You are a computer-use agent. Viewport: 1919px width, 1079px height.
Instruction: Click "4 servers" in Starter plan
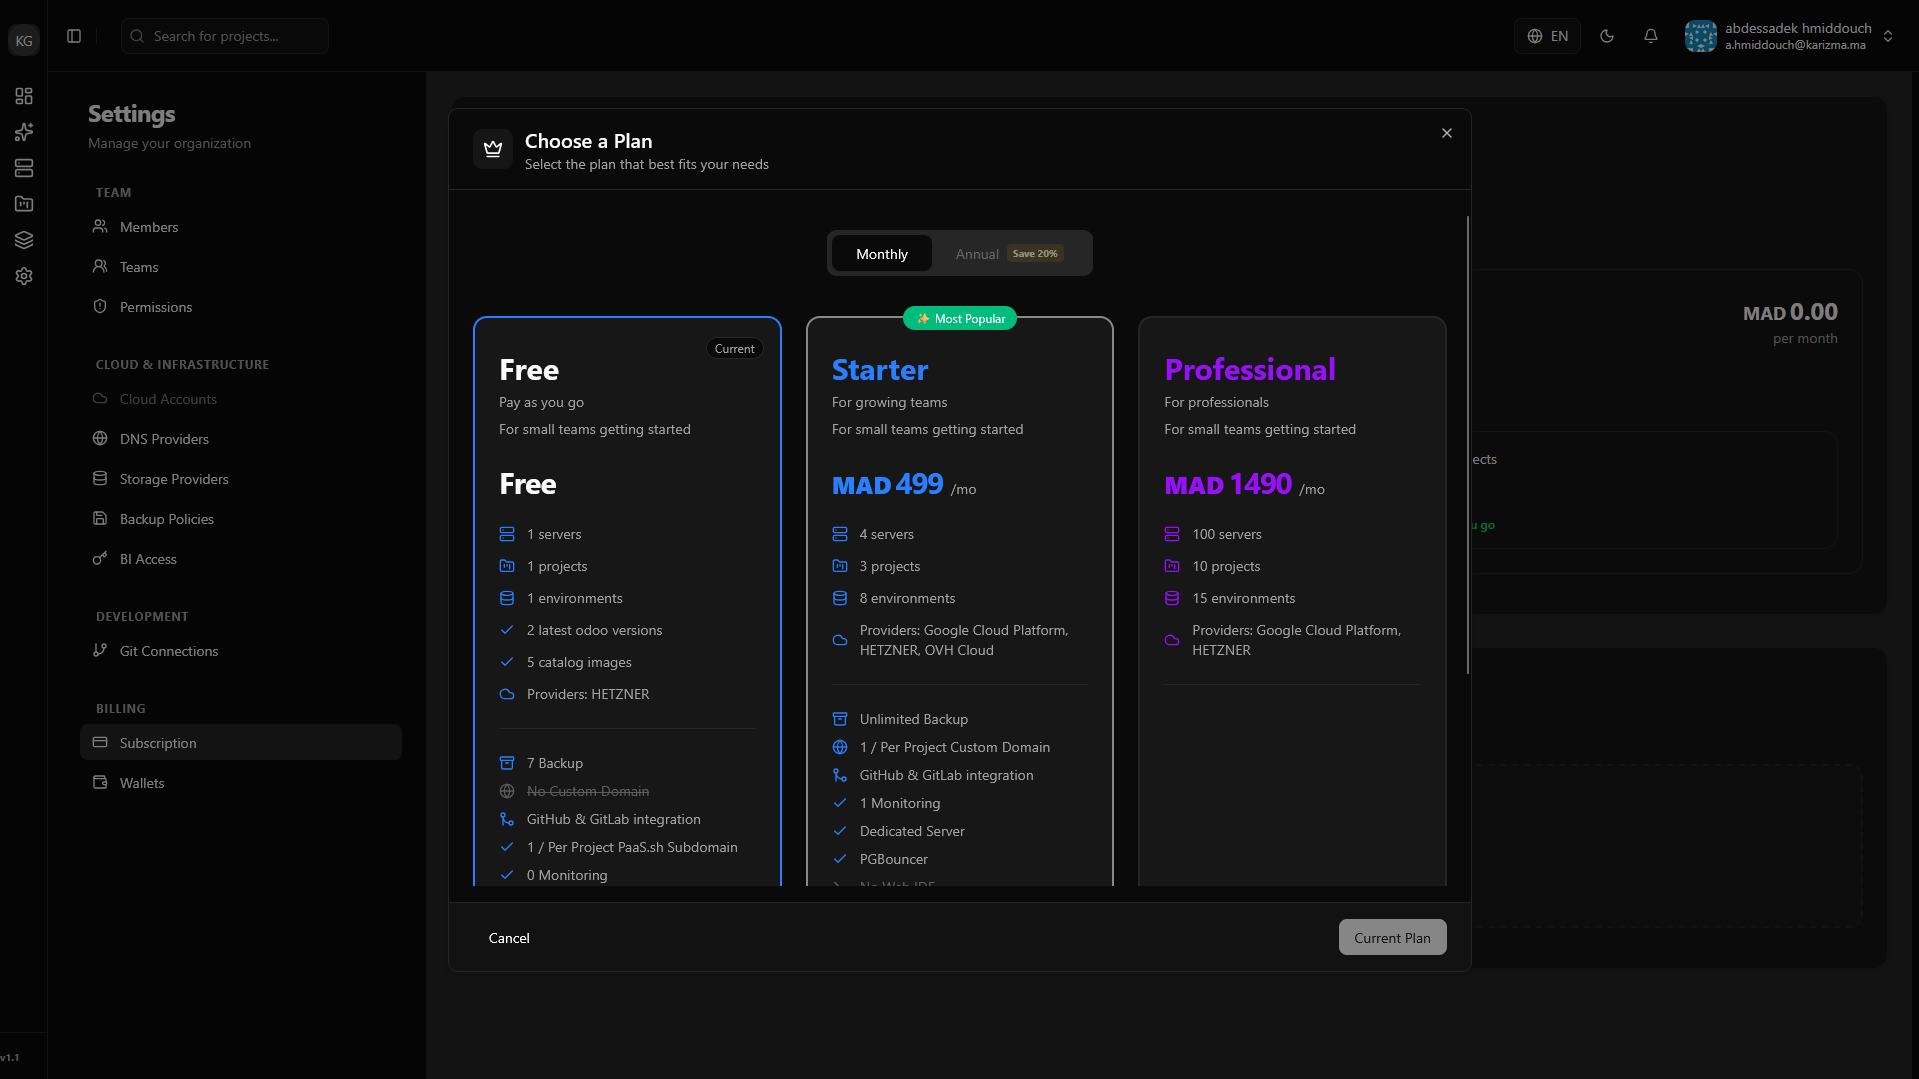tap(887, 534)
